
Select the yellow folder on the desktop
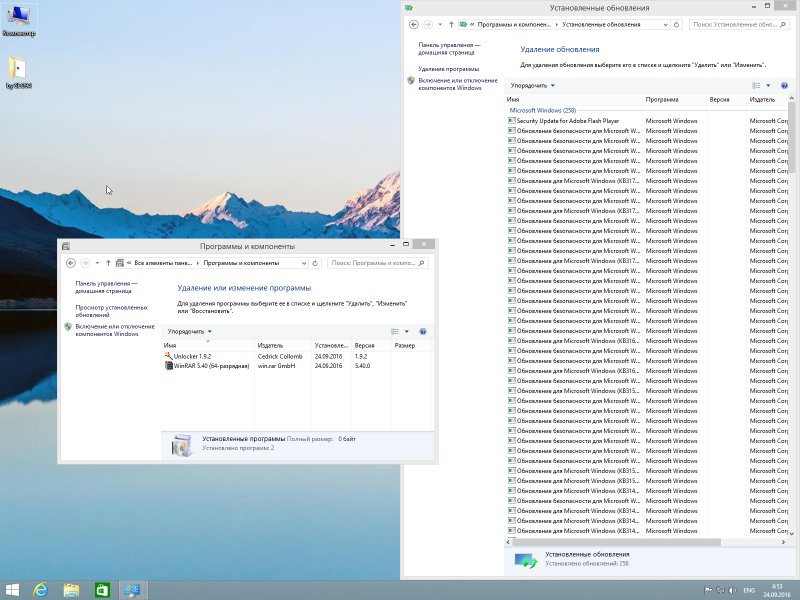tap(18, 72)
